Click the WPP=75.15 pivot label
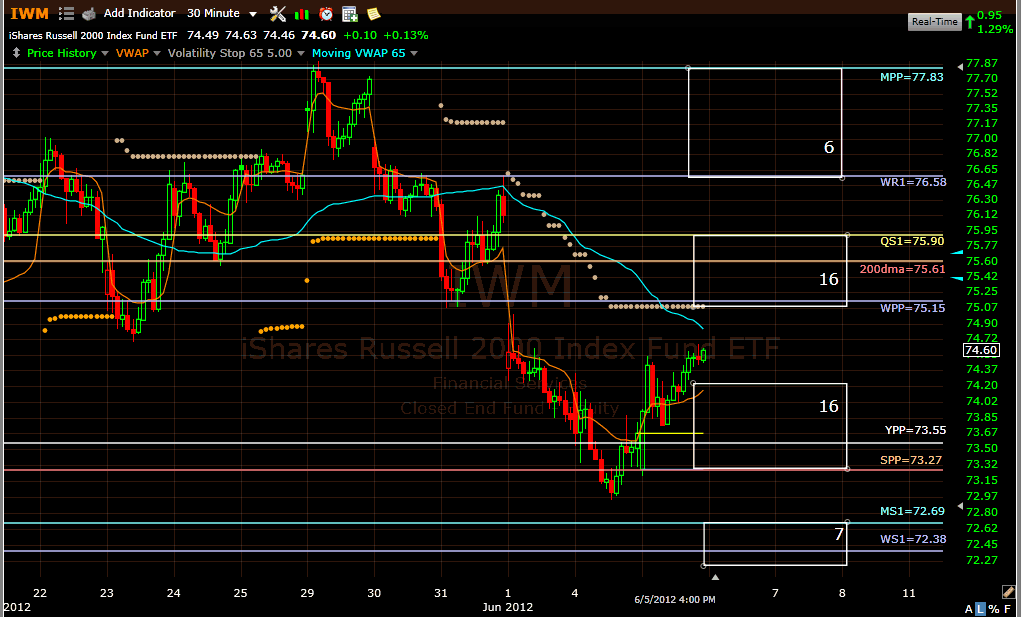Viewport: 1022px width, 617px height. click(912, 308)
